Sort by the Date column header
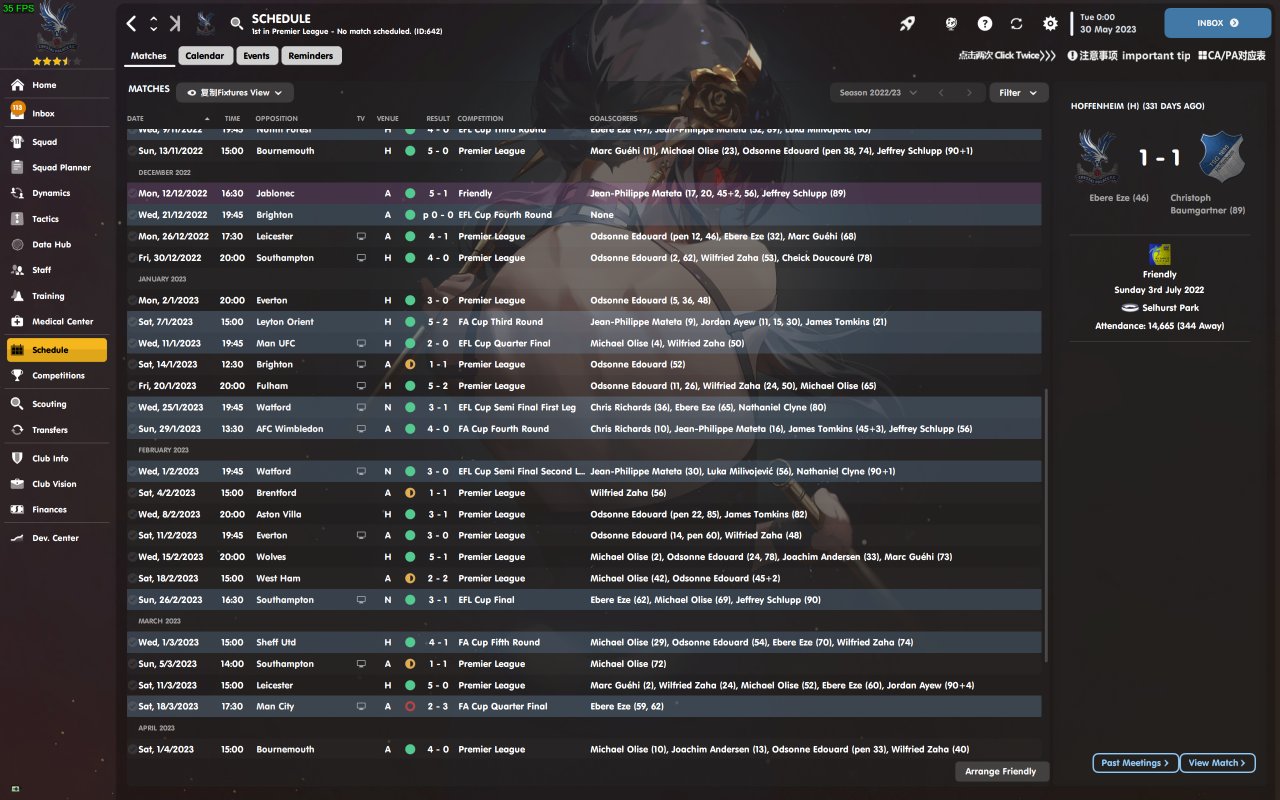 coord(135,119)
